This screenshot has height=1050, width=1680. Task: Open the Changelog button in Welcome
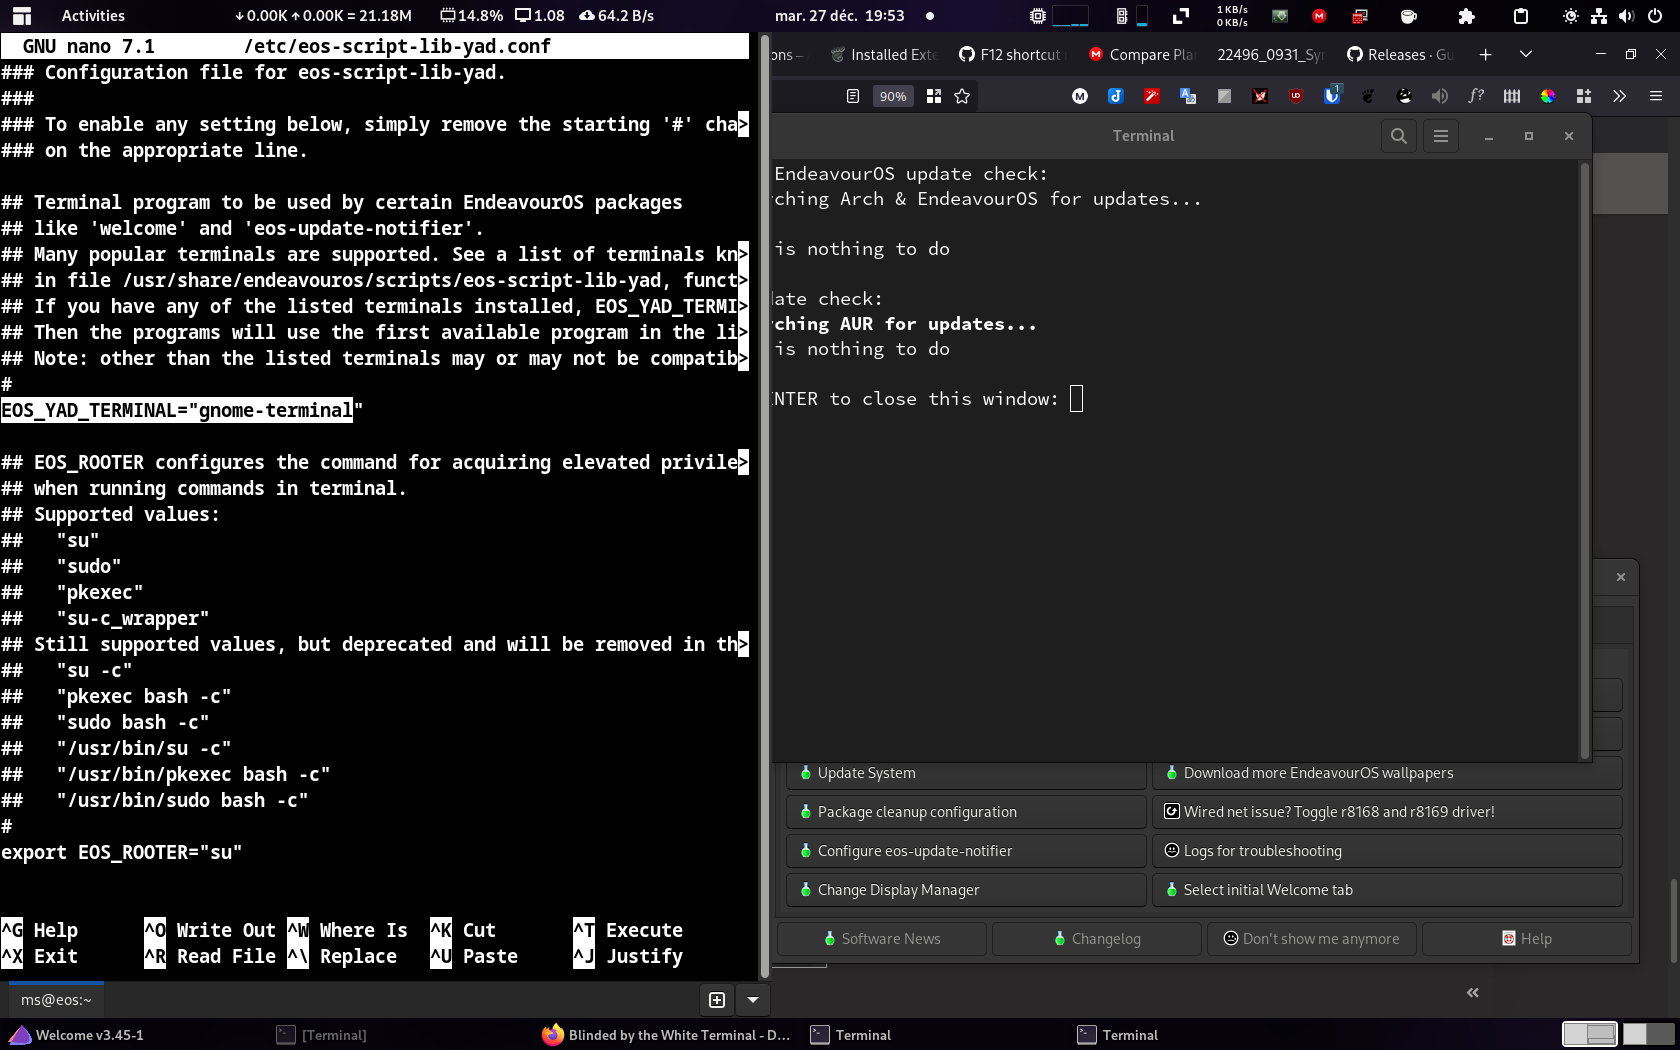(1097, 939)
